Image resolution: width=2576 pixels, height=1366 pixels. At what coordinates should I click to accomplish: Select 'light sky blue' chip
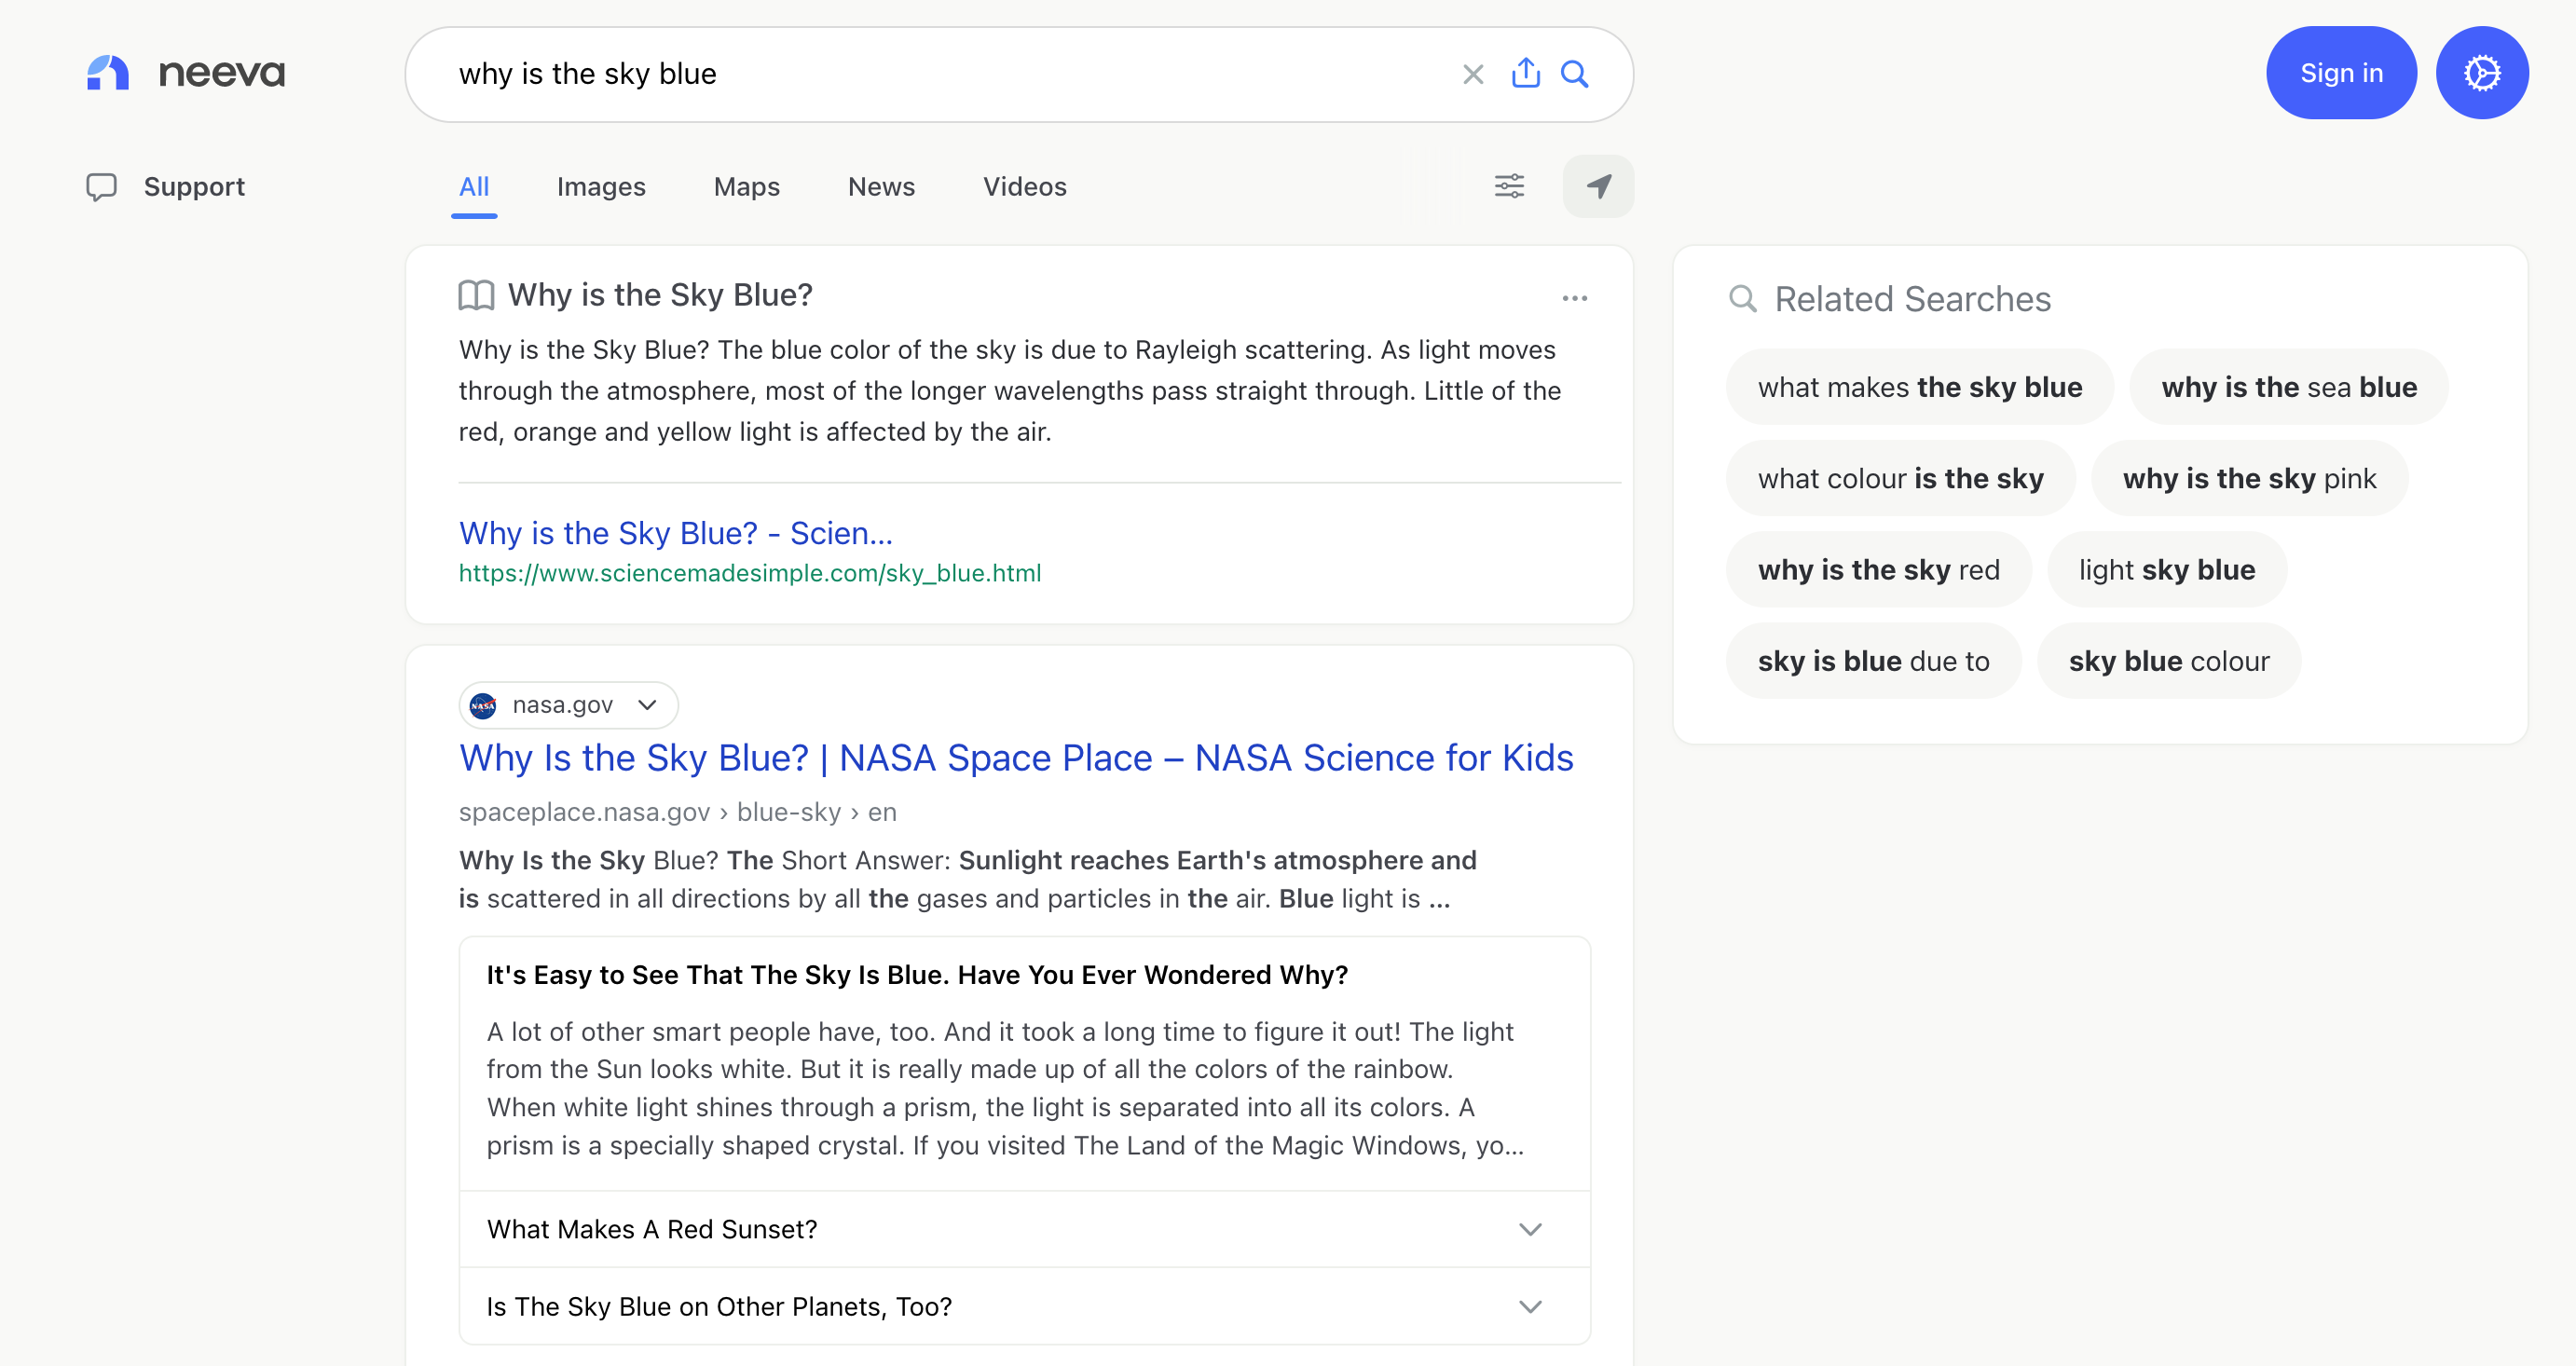pyautogui.click(x=2166, y=569)
